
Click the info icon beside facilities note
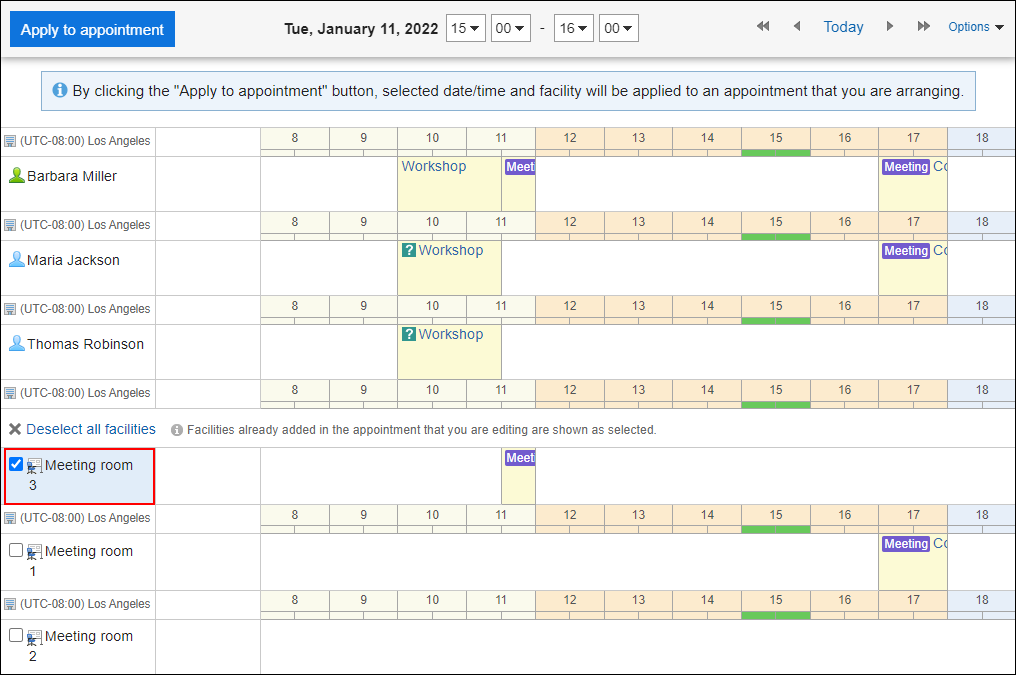coord(176,430)
